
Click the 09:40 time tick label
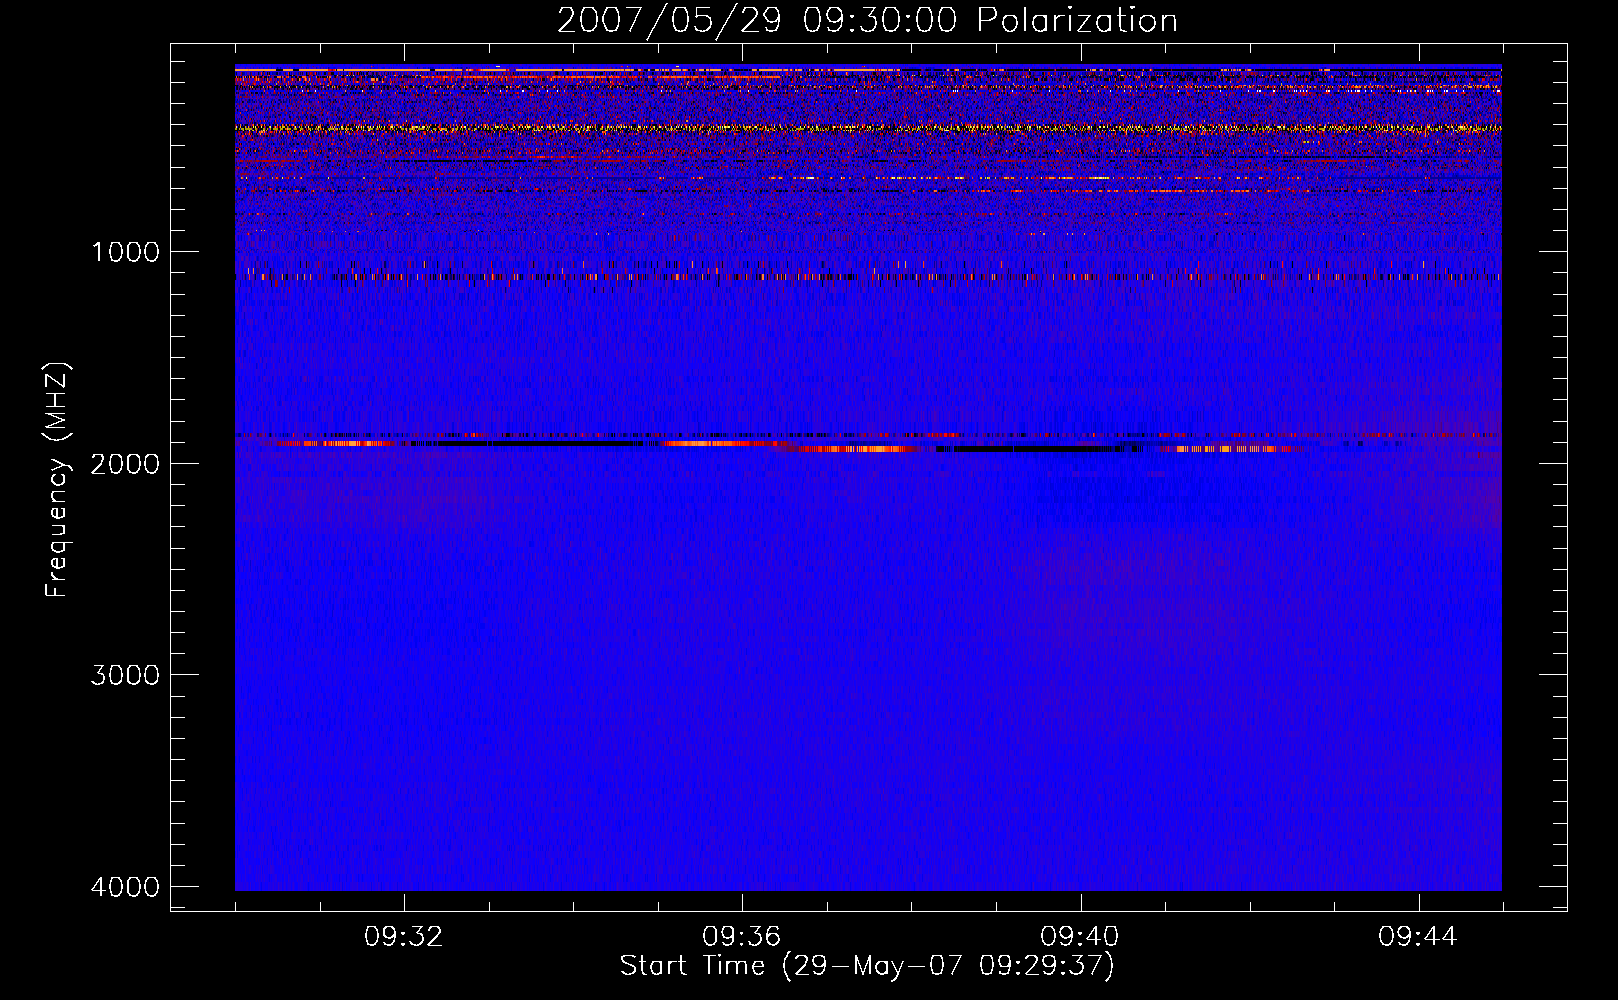click(x=1080, y=937)
